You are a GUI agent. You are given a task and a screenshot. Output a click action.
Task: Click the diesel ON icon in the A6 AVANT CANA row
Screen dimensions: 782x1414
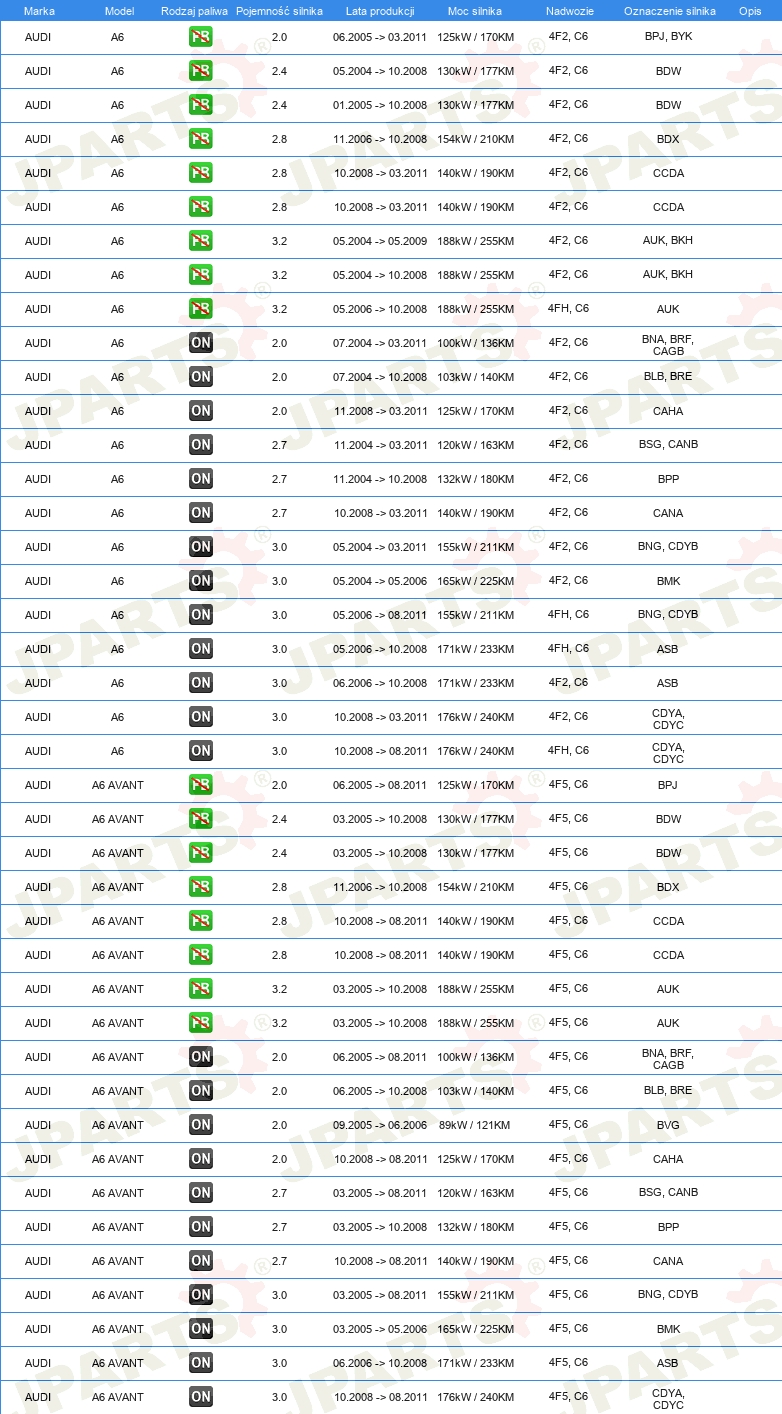tap(201, 1261)
